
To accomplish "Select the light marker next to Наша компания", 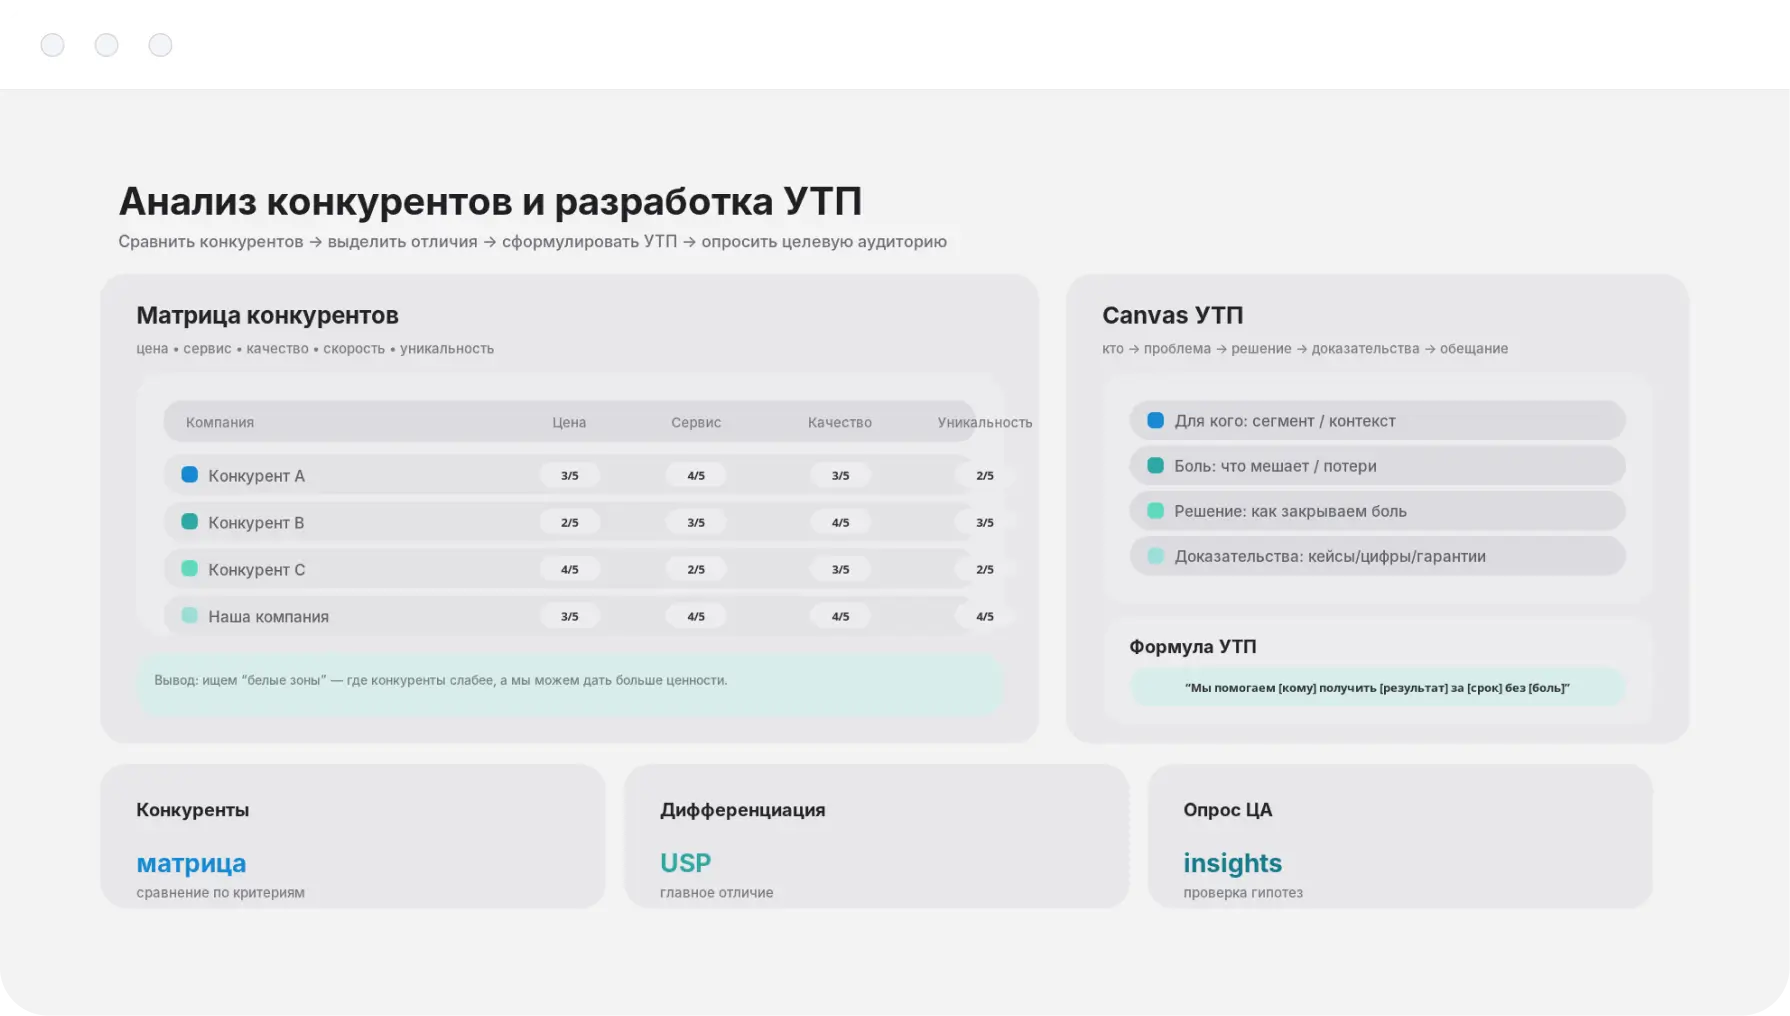I will 189,616.
